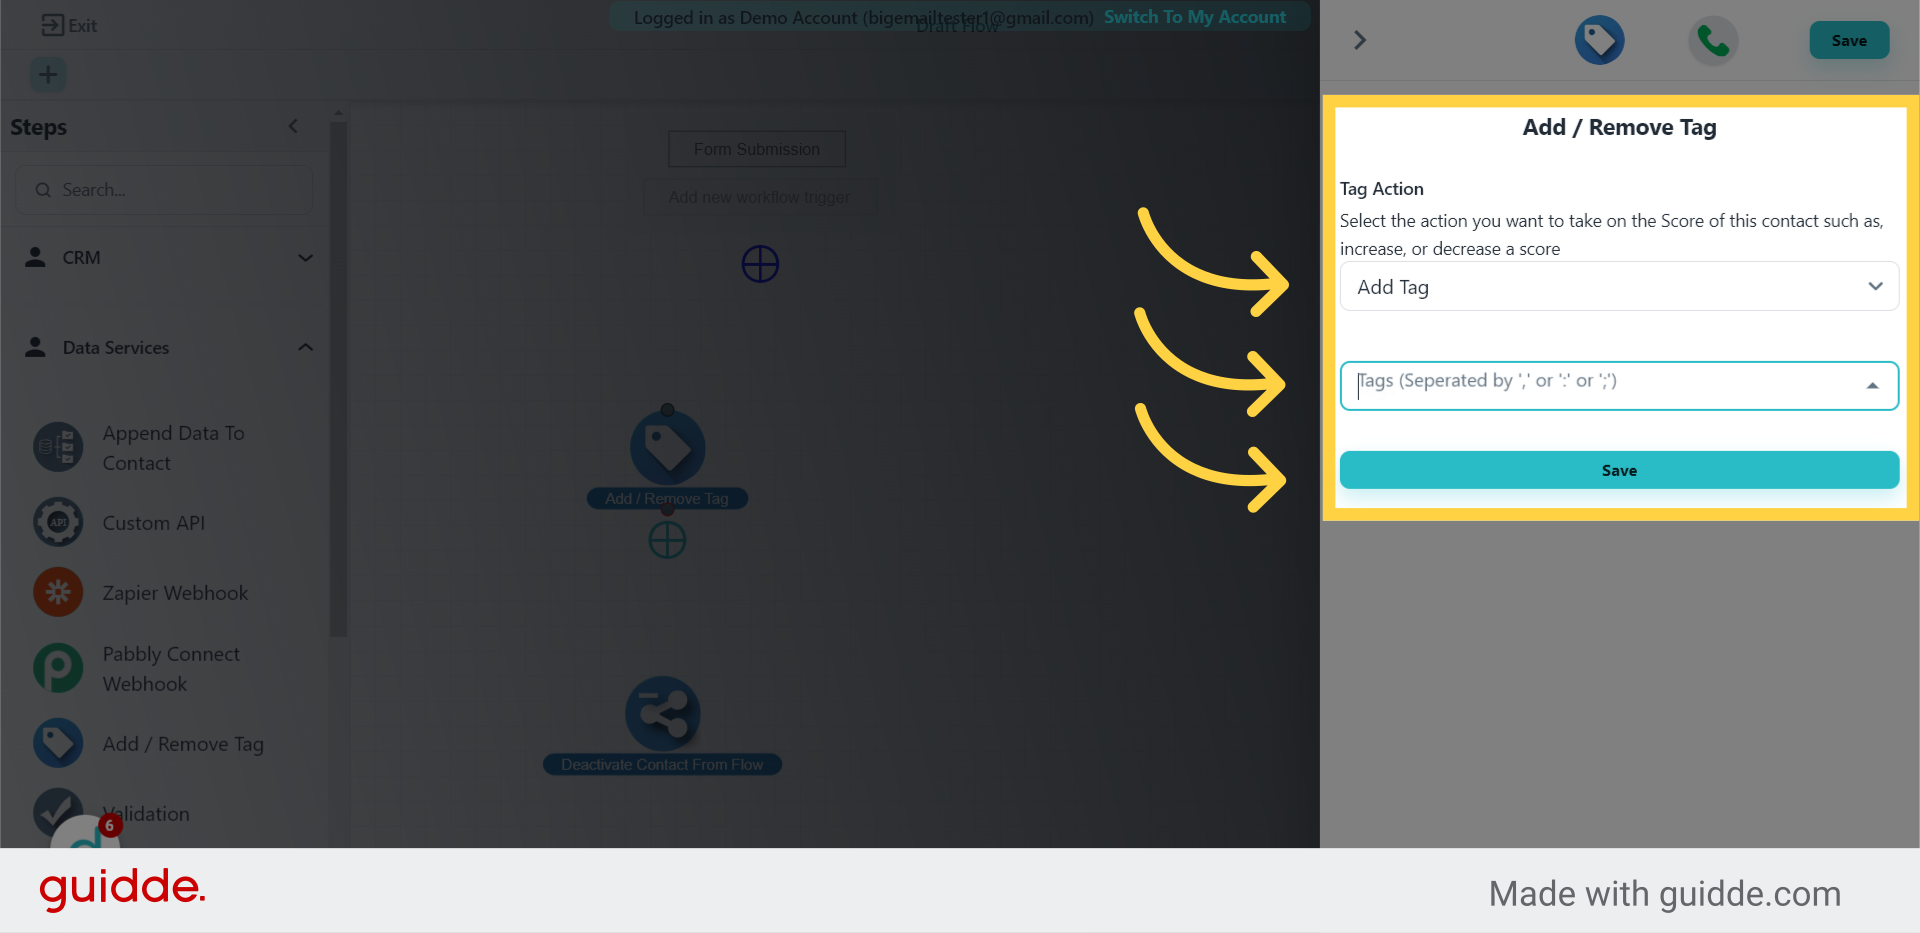Click the Add / Remove Tag node label

click(x=667, y=498)
